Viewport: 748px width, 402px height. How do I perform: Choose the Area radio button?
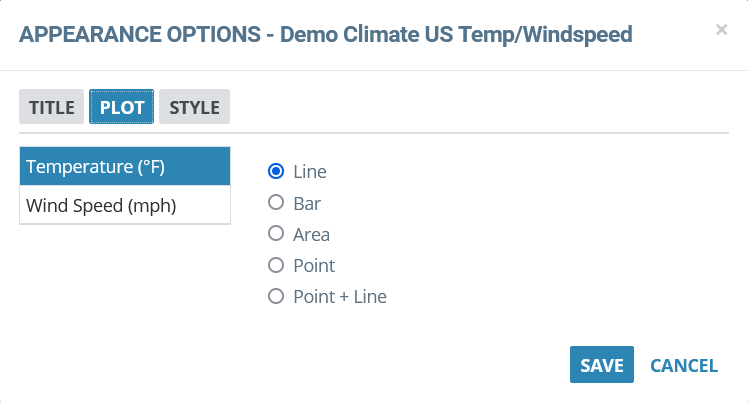(276, 234)
